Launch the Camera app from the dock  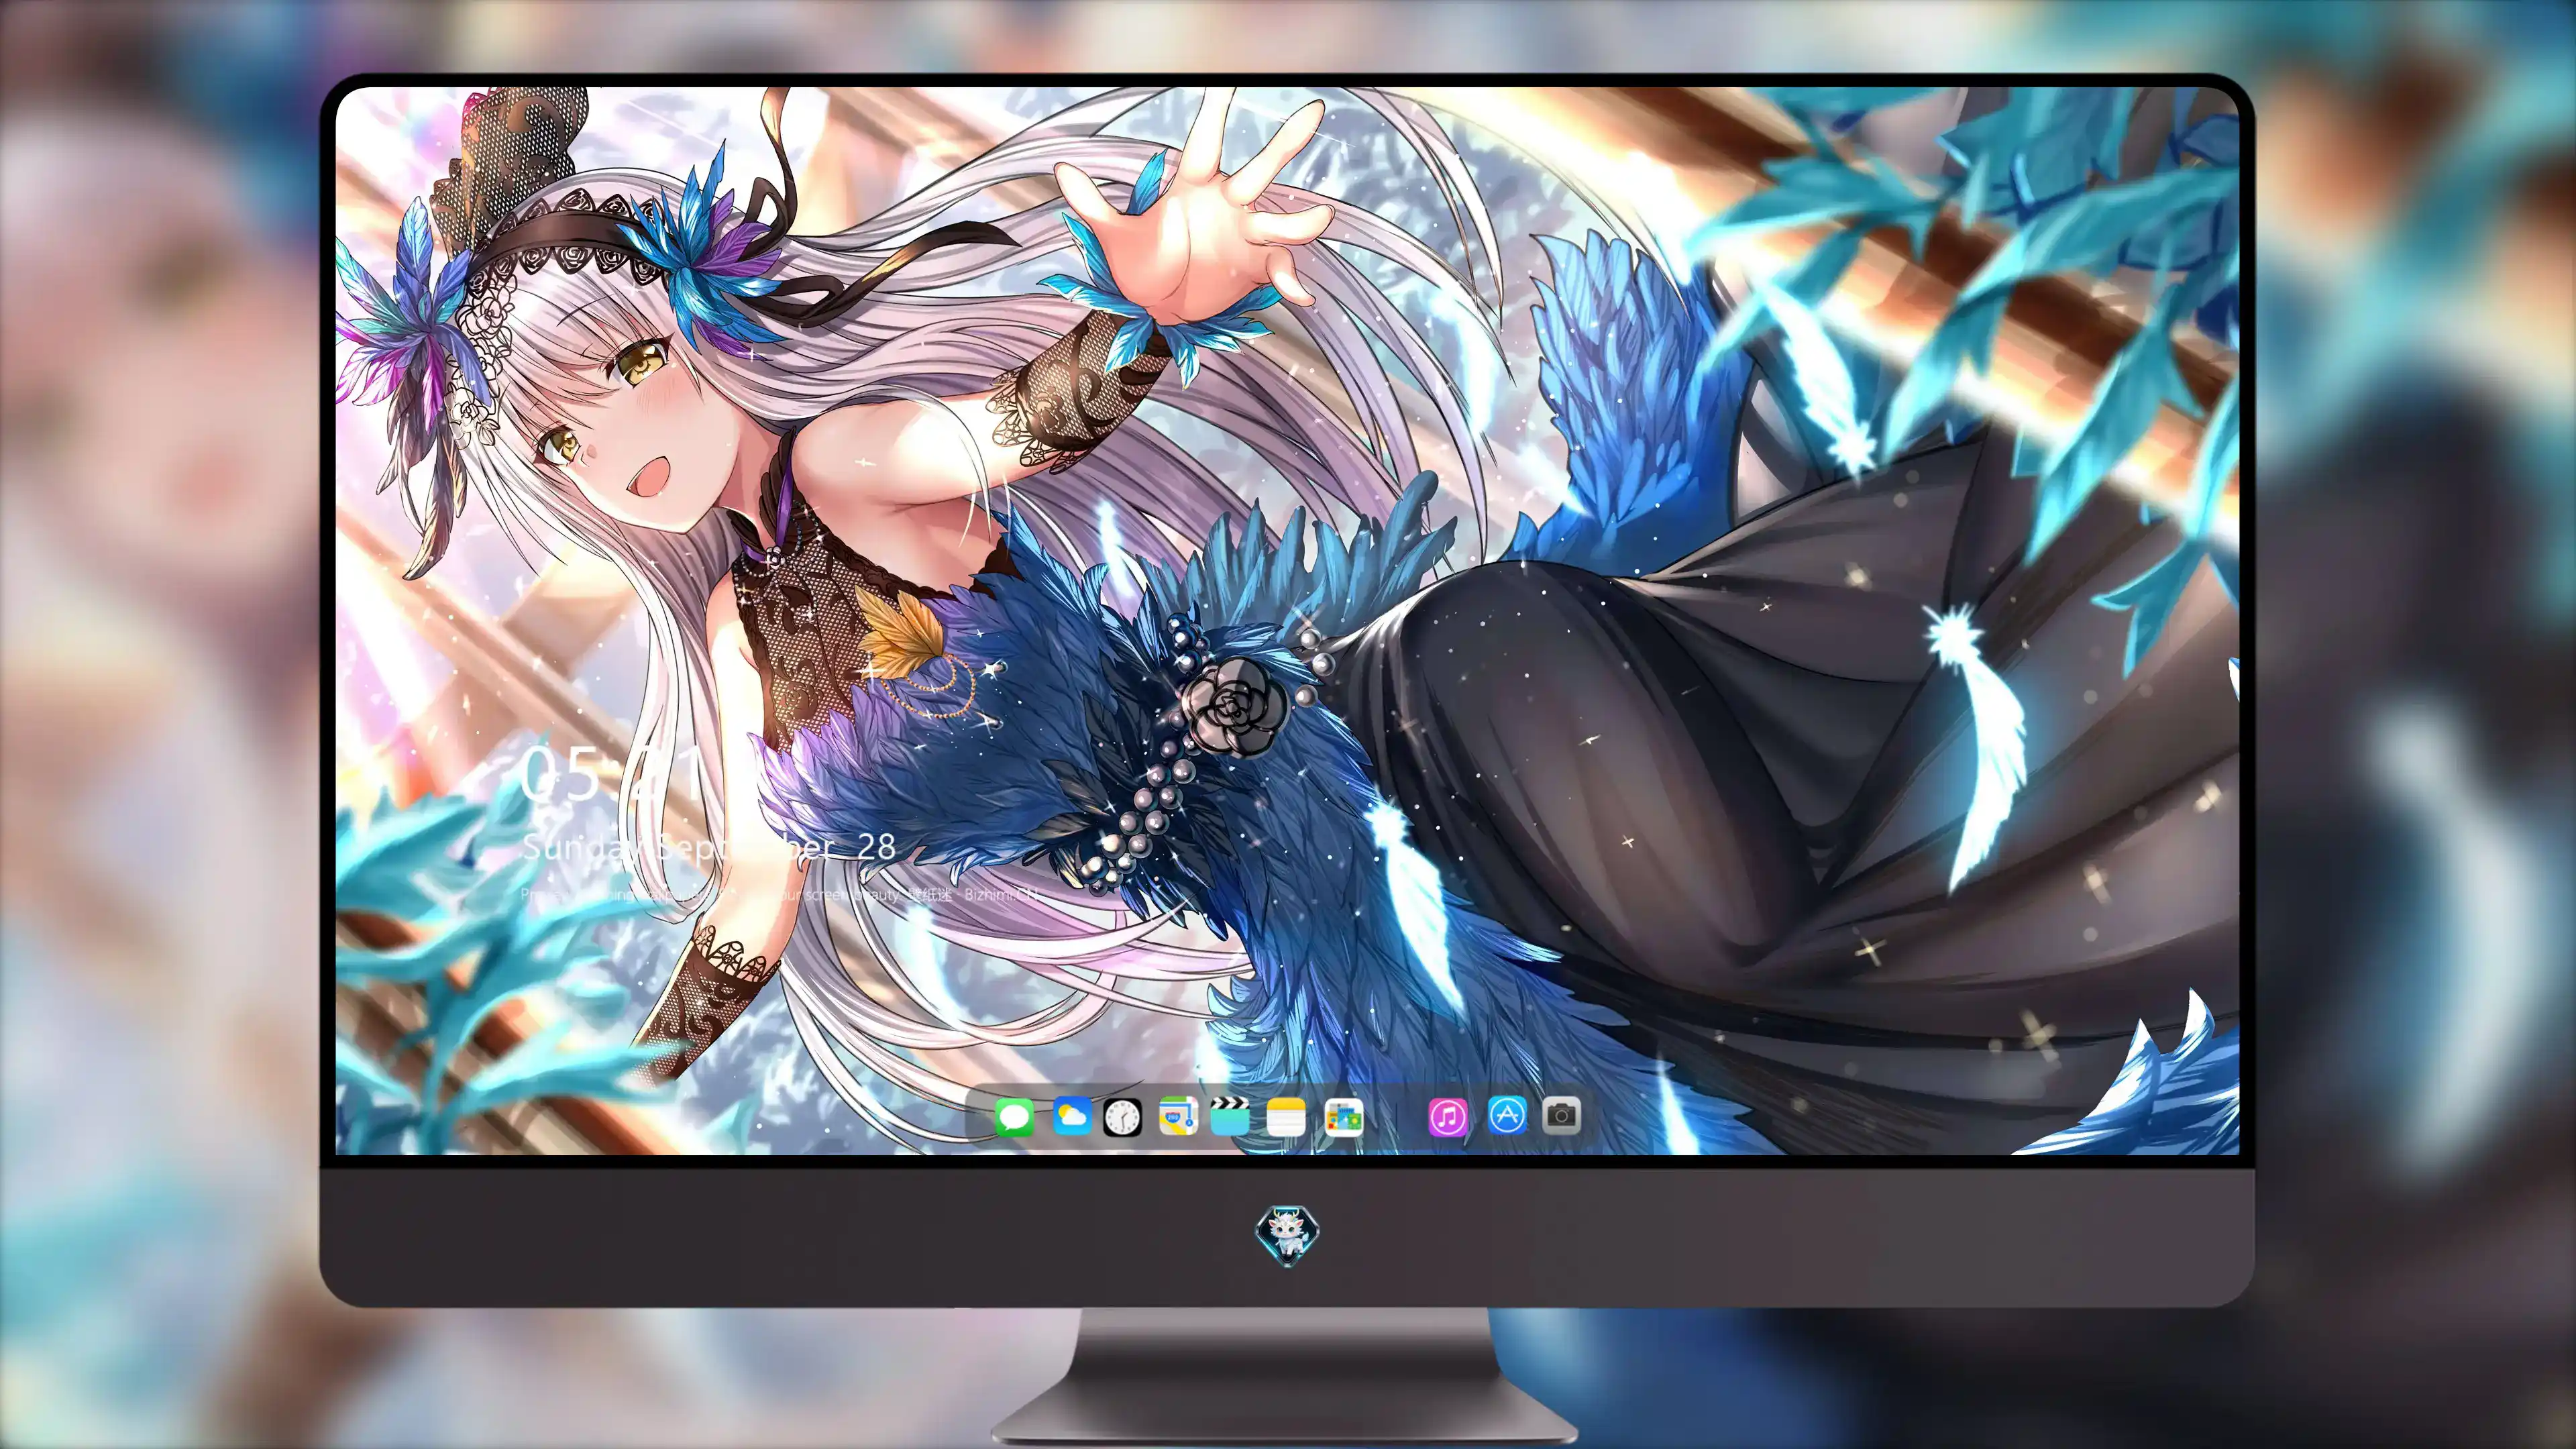pyautogui.click(x=1561, y=1115)
